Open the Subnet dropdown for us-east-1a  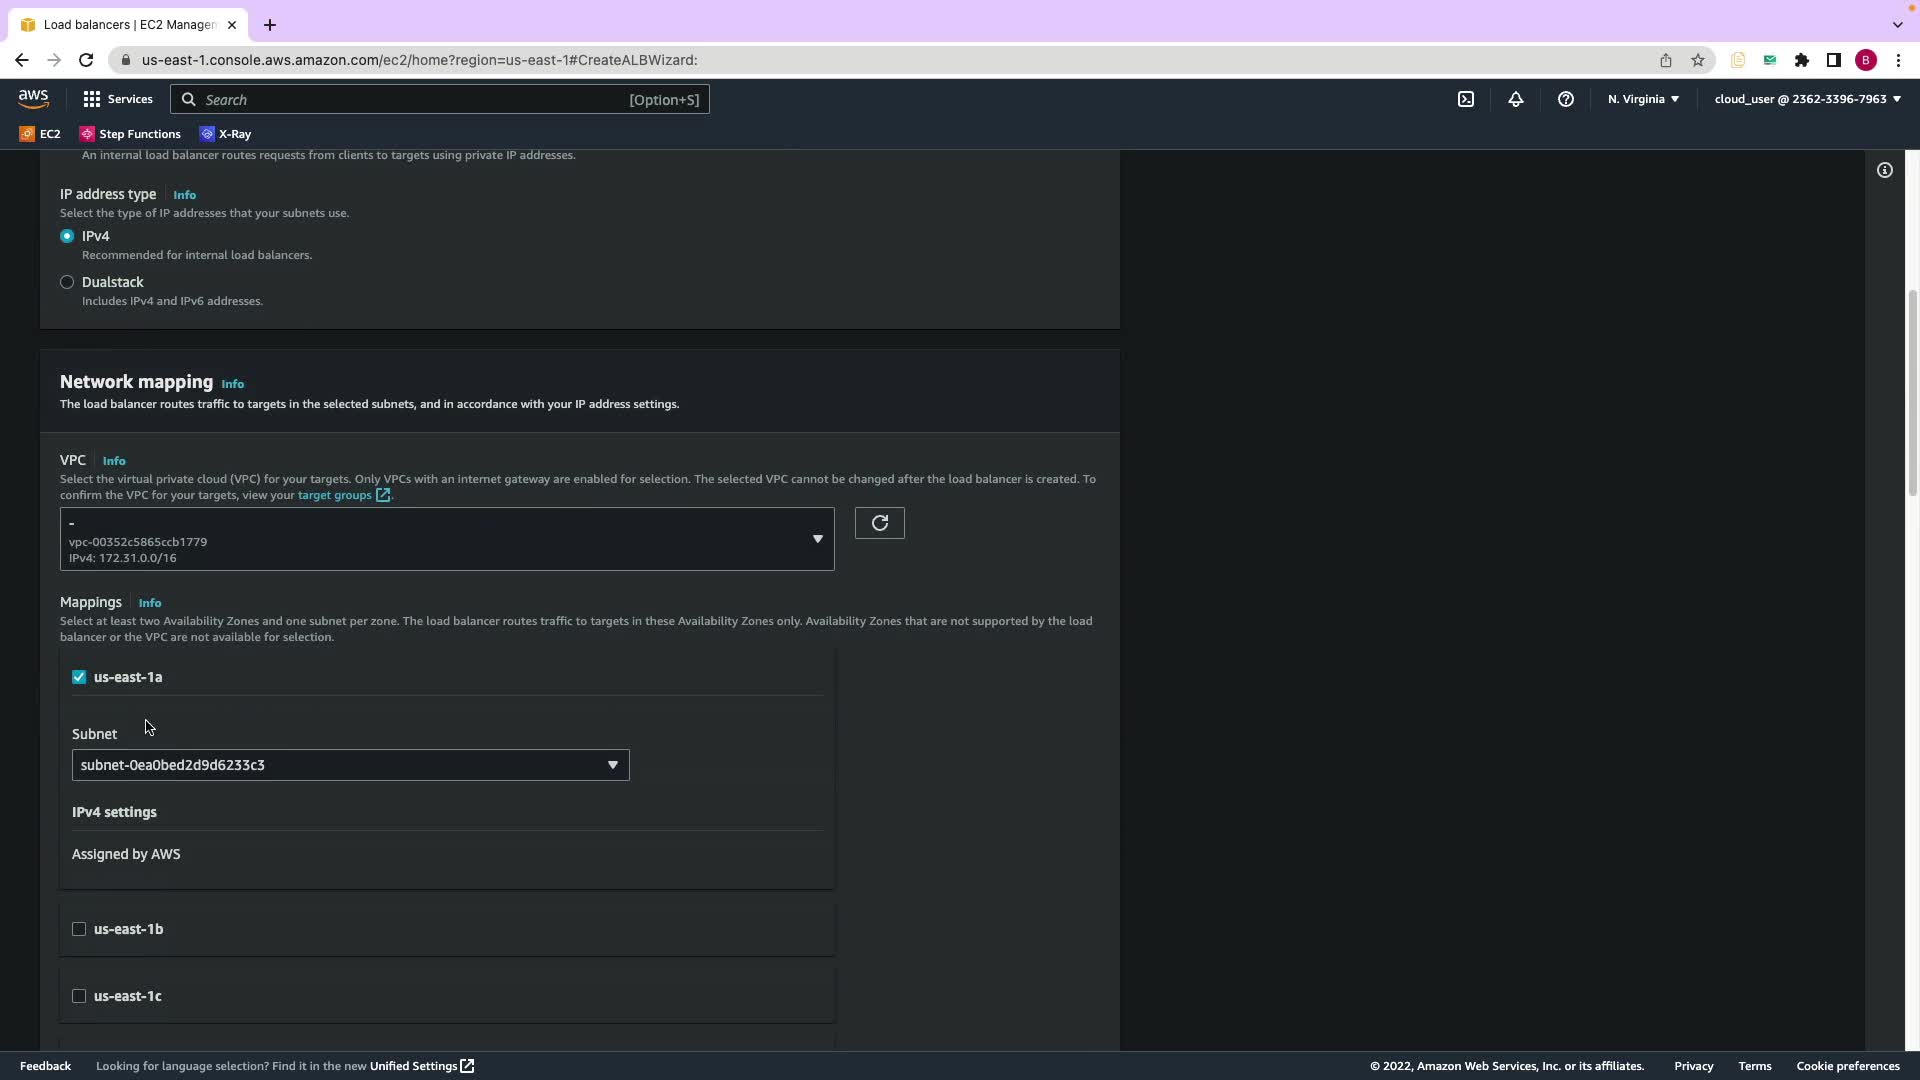(x=350, y=765)
